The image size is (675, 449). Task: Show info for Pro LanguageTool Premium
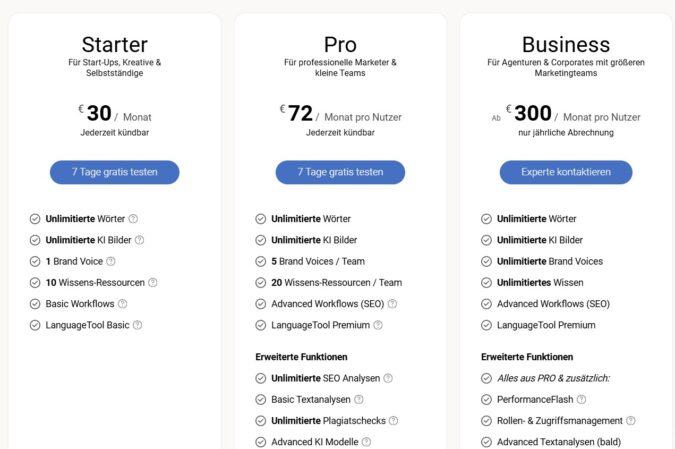377,325
